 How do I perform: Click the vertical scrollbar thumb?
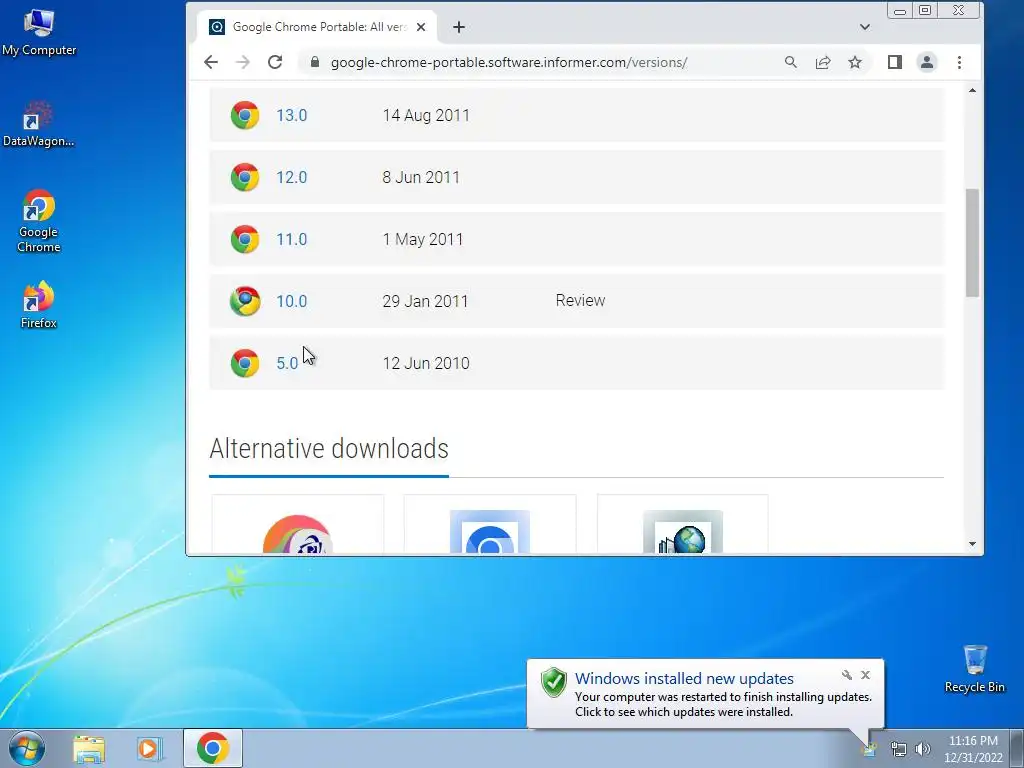click(x=972, y=243)
